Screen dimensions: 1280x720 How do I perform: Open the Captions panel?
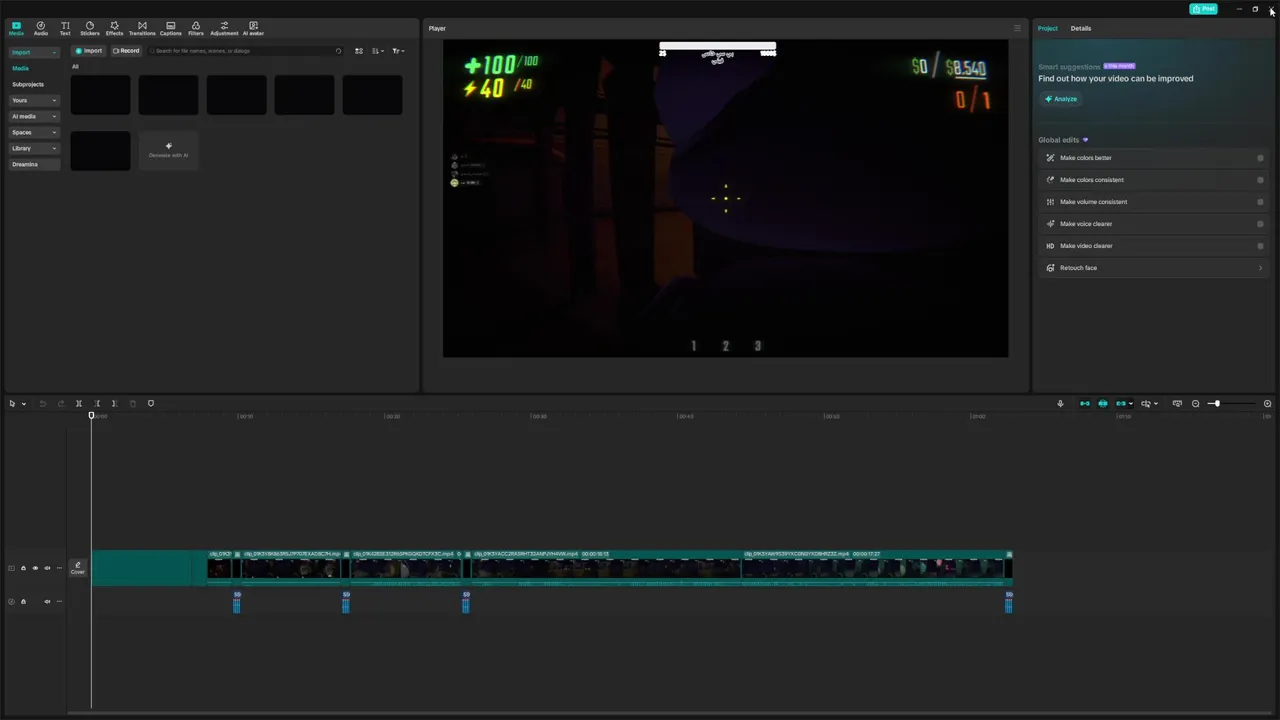[171, 28]
